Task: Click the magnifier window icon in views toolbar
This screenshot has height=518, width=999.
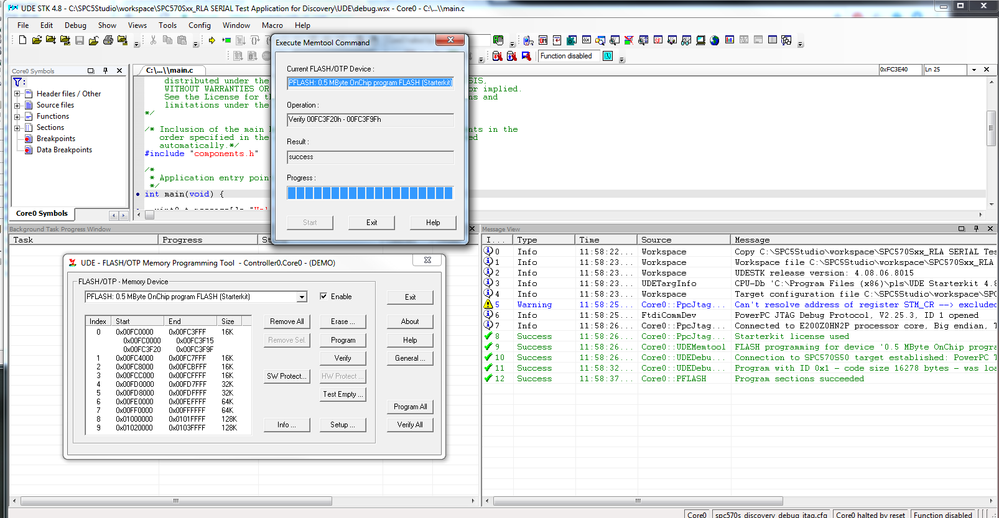Action: click(600, 40)
